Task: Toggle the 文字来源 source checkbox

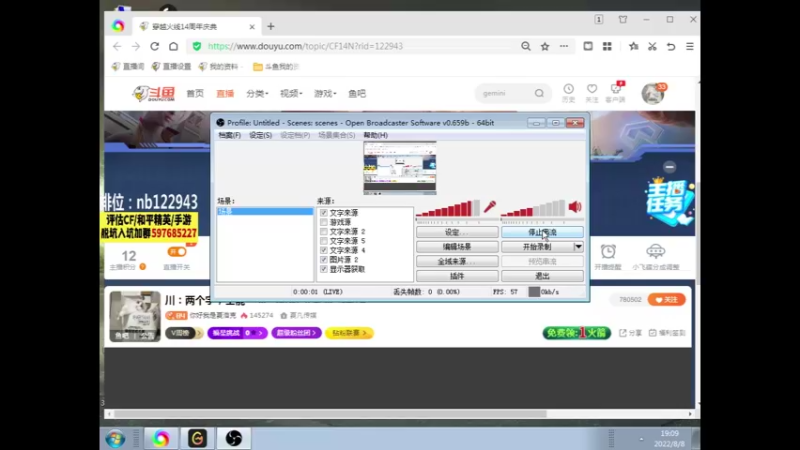Action: pos(324,213)
